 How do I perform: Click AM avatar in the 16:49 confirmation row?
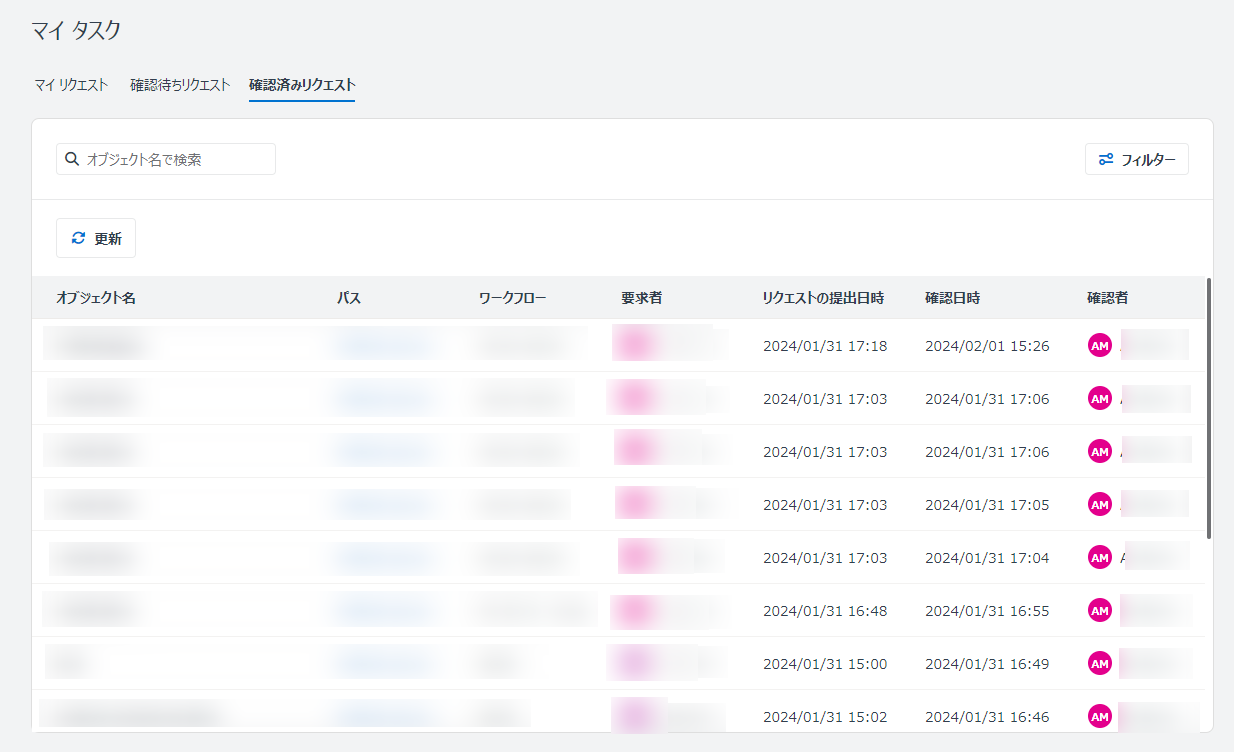coord(1100,663)
